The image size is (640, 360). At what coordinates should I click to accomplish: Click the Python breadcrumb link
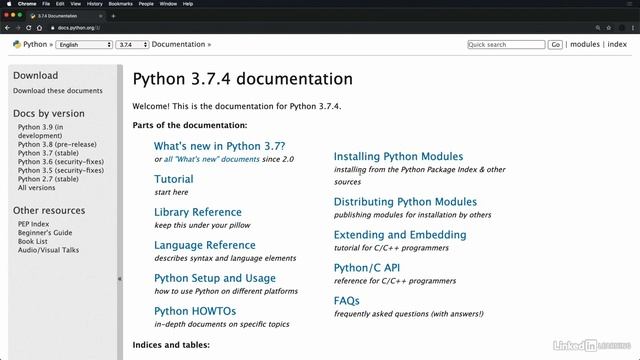tap(35, 44)
